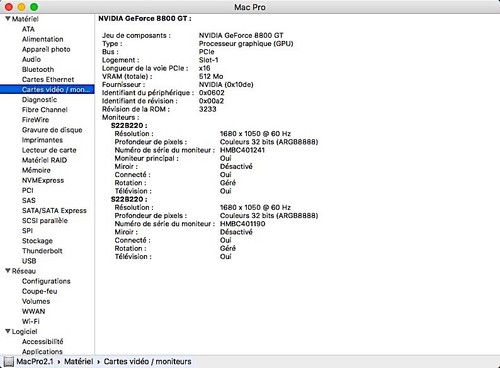Select Accessibilité under Logiciel
Viewport: 500px width, 368px height.
click(x=43, y=341)
